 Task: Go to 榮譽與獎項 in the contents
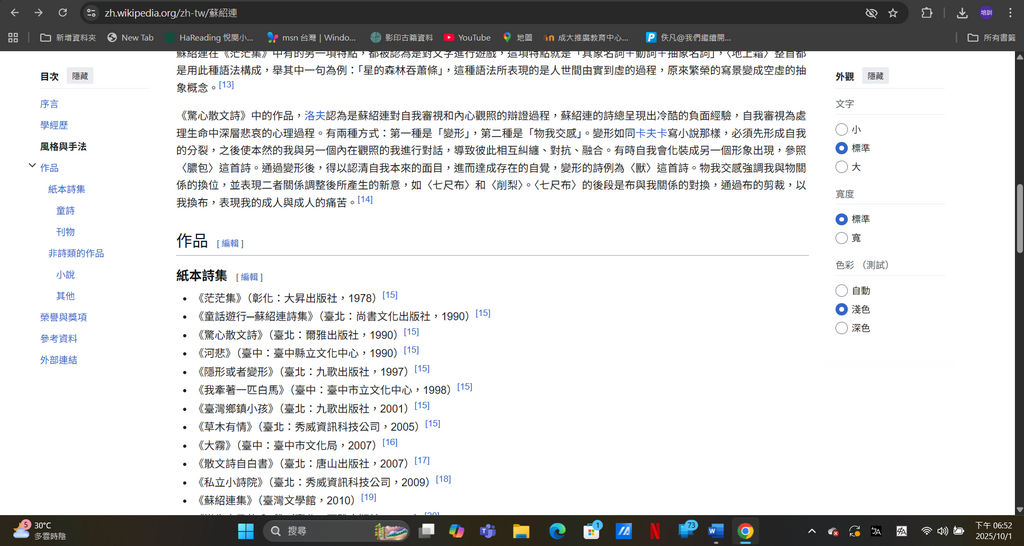point(63,317)
